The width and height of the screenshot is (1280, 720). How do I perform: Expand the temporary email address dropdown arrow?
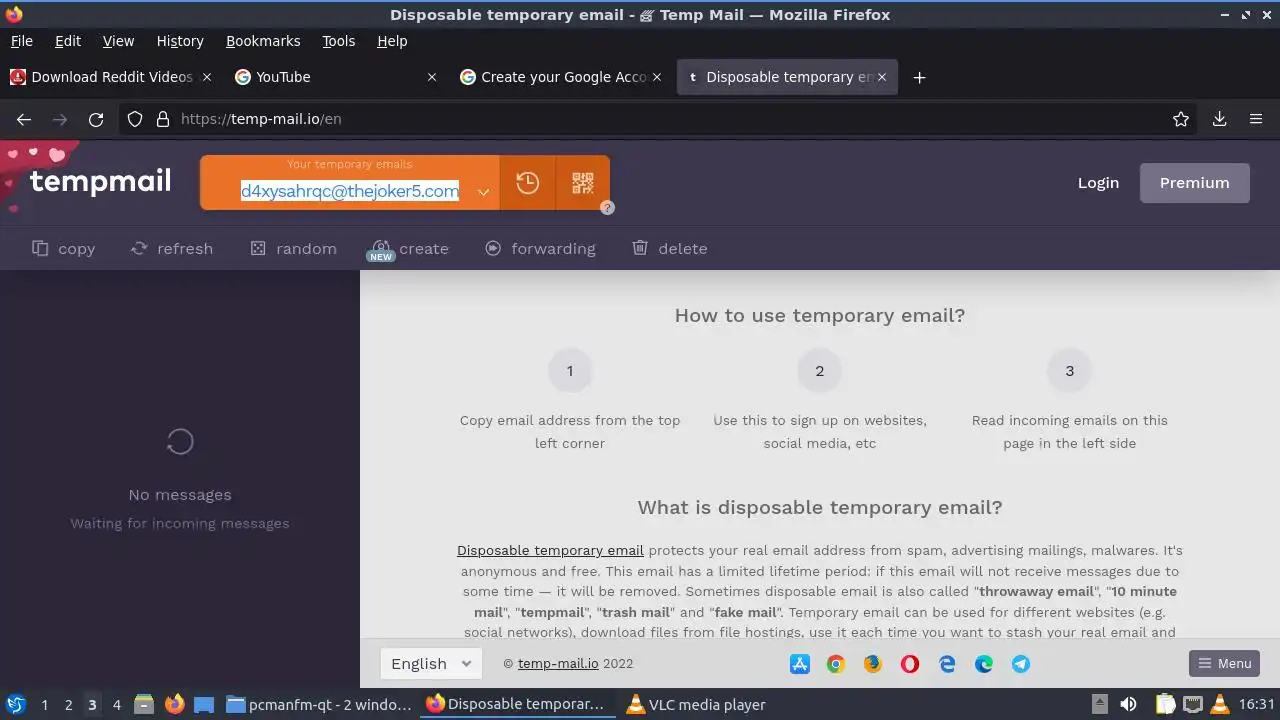(483, 192)
